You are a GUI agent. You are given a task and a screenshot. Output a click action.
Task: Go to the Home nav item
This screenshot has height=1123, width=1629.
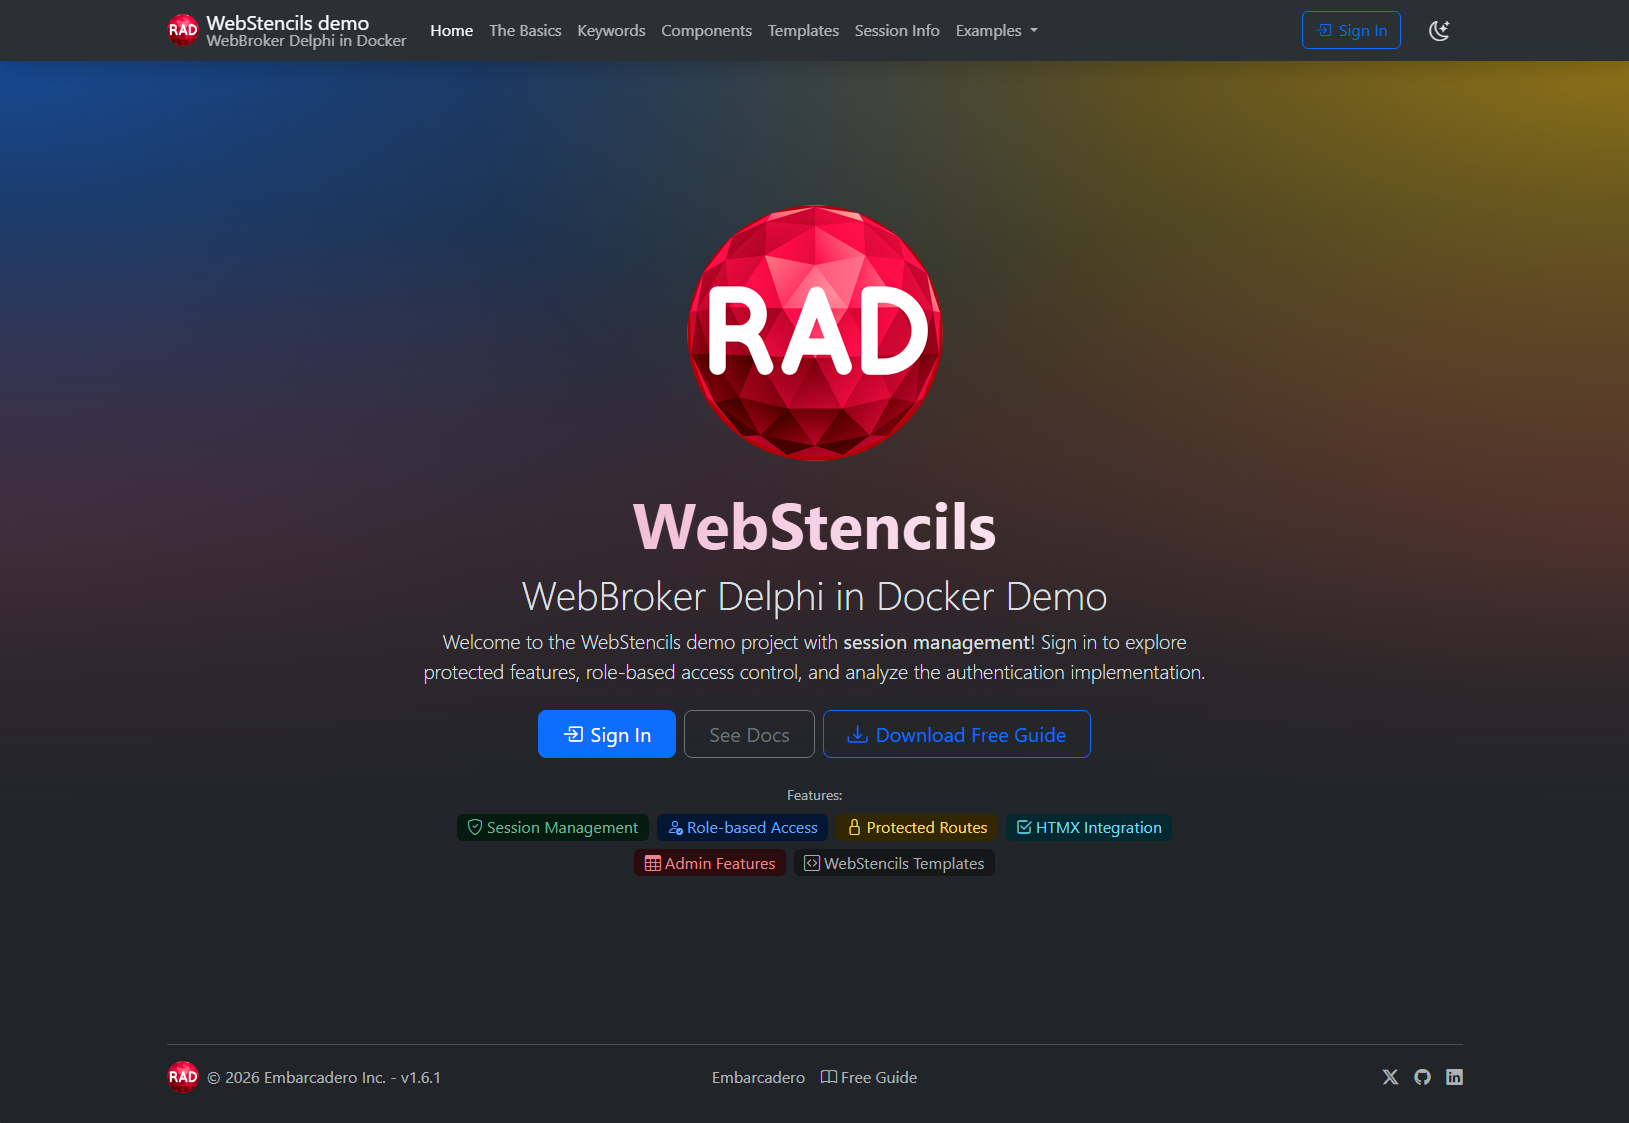[x=452, y=31]
